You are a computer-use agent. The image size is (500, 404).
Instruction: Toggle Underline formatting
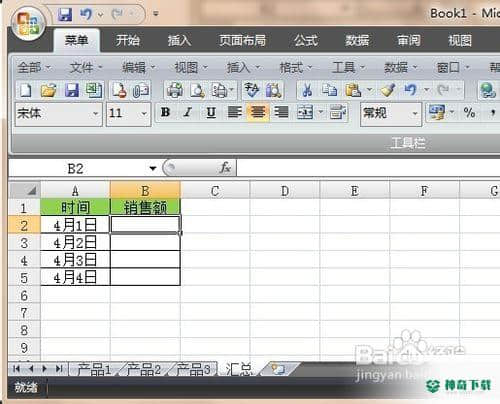(211, 113)
